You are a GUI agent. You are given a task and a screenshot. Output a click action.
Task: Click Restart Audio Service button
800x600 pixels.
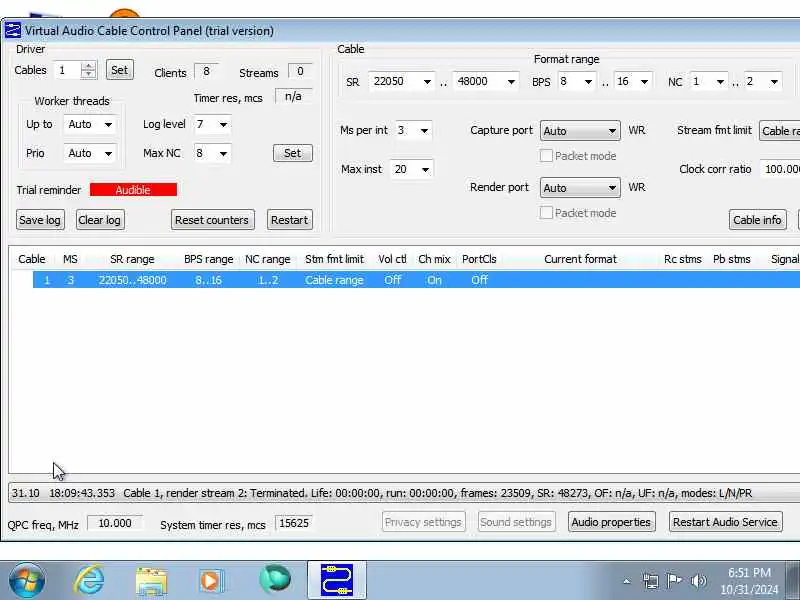[726, 522]
